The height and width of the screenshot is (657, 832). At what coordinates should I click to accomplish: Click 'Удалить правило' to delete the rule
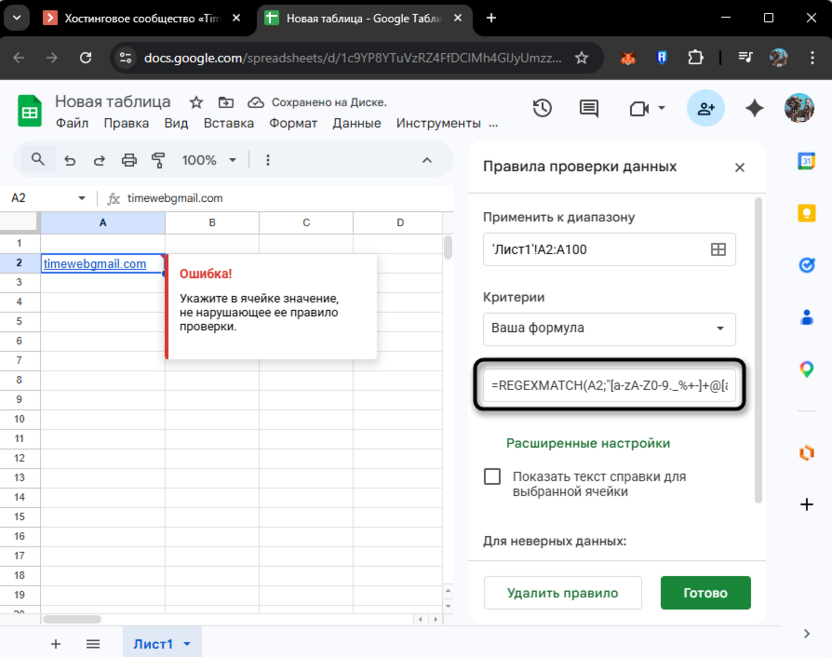[562, 592]
